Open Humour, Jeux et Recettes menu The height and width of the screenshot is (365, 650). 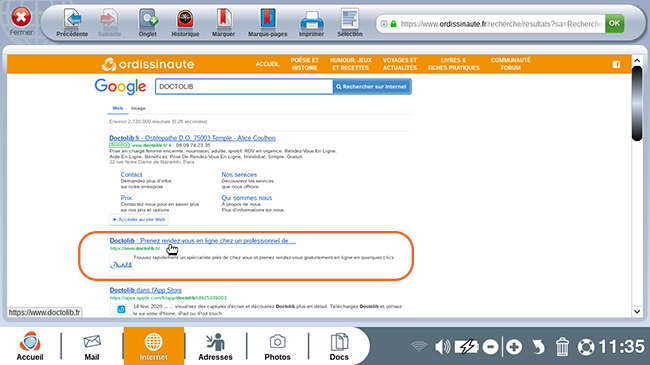click(351, 64)
